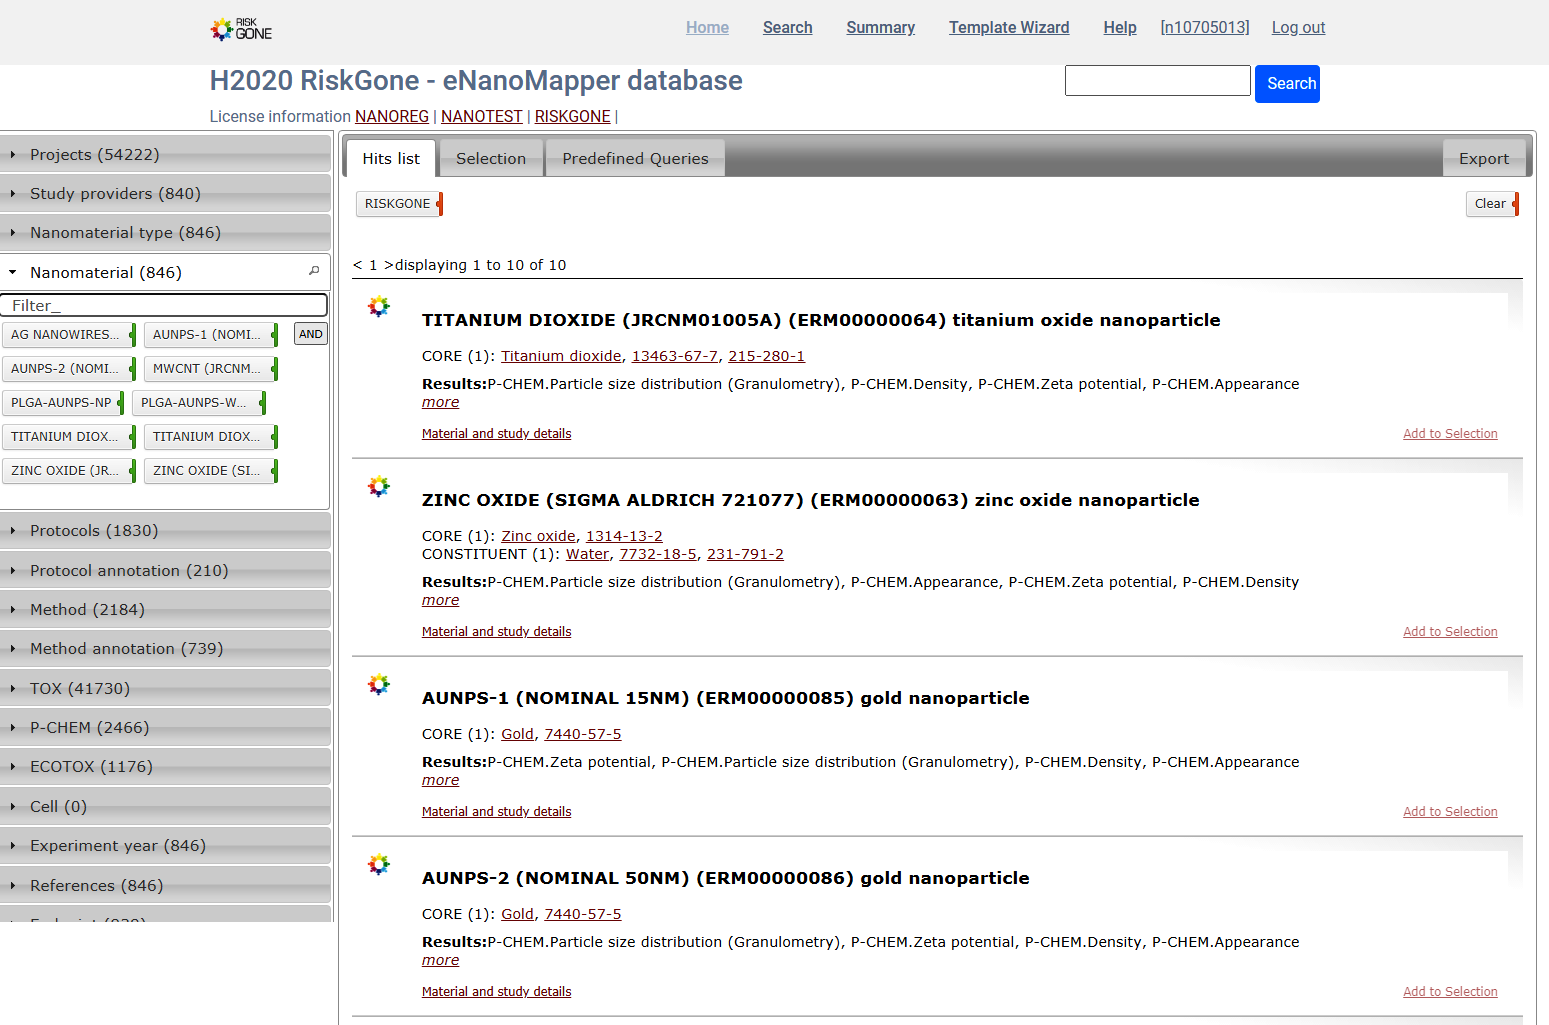
Task: Switch to the Selection tab
Action: tap(491, 158)
